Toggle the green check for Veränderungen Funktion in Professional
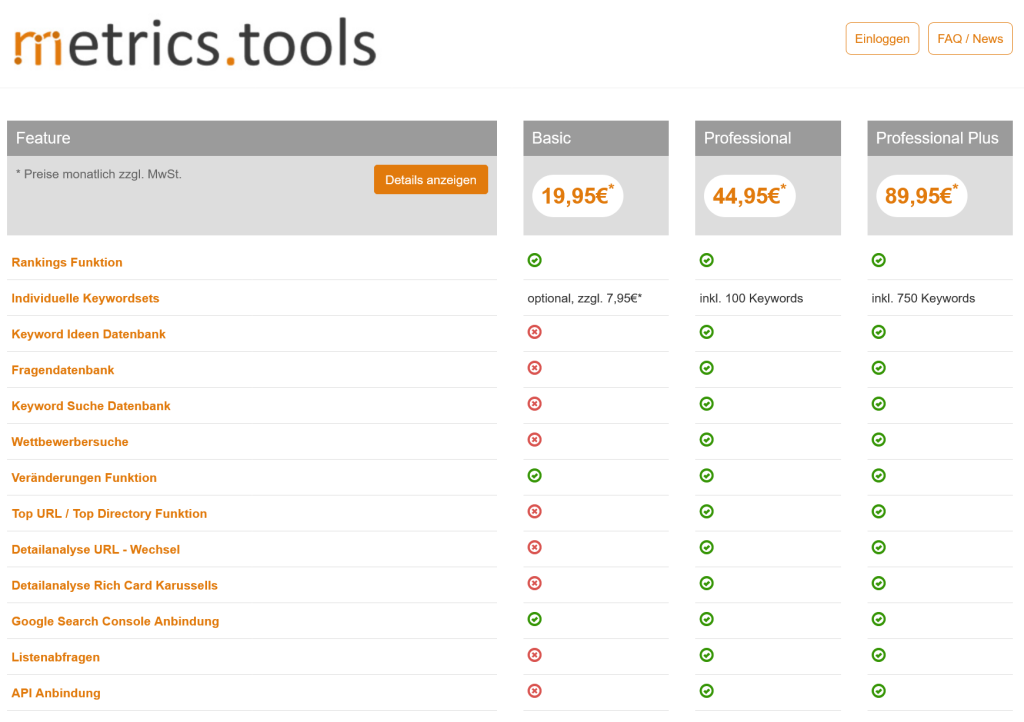 pos(706,476)
